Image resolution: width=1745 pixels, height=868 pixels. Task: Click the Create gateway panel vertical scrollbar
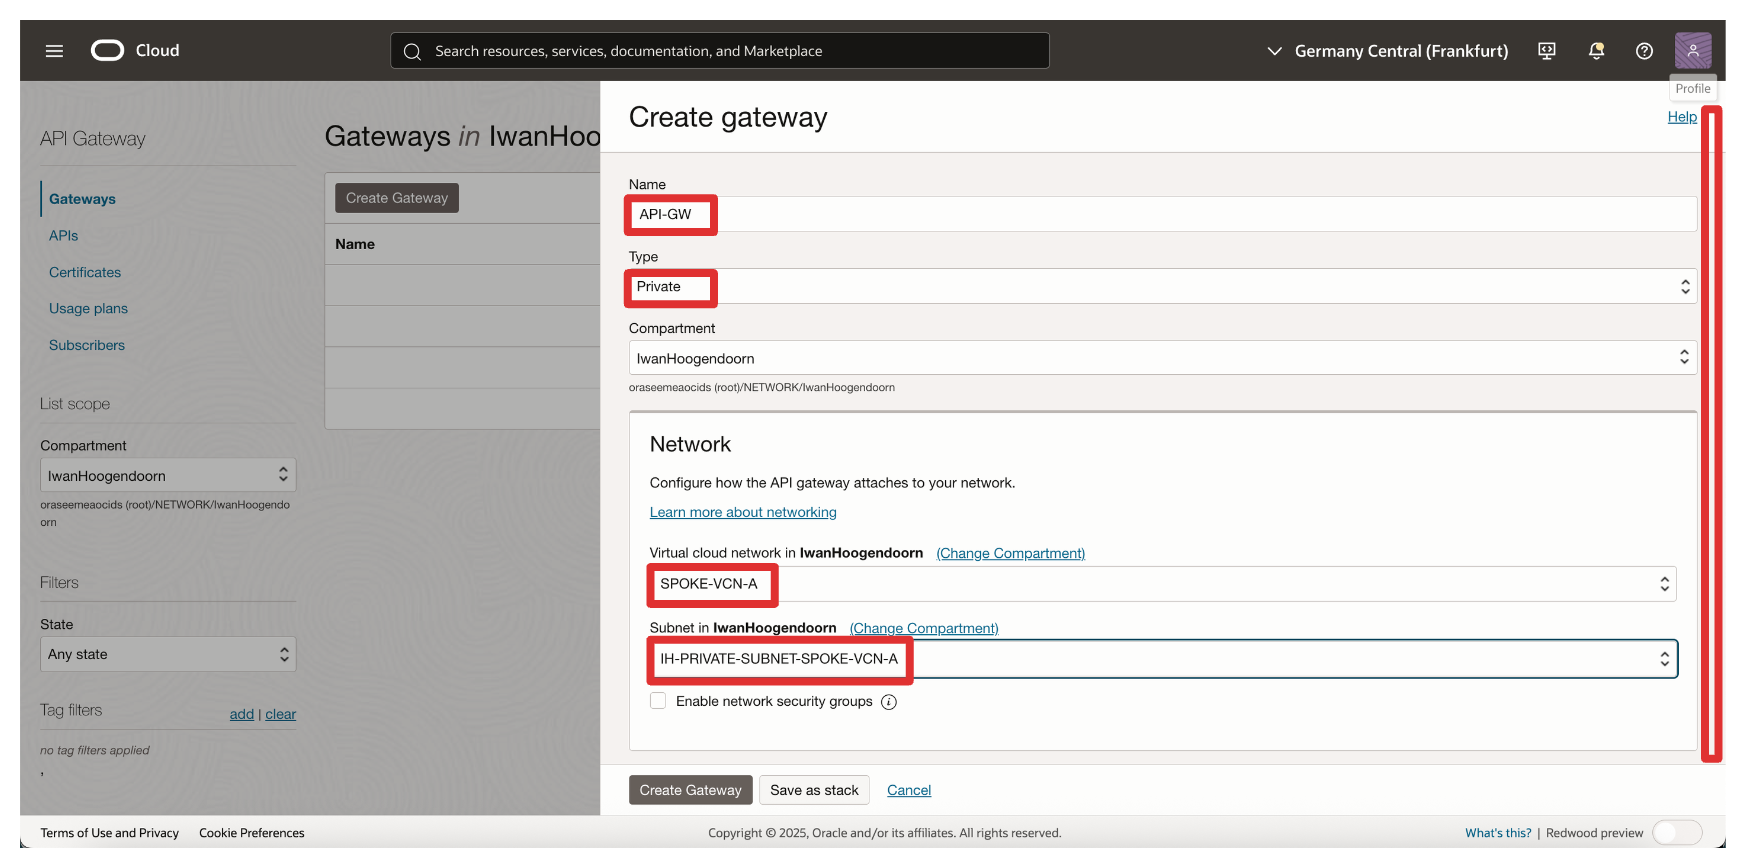tap(1712, 435)
